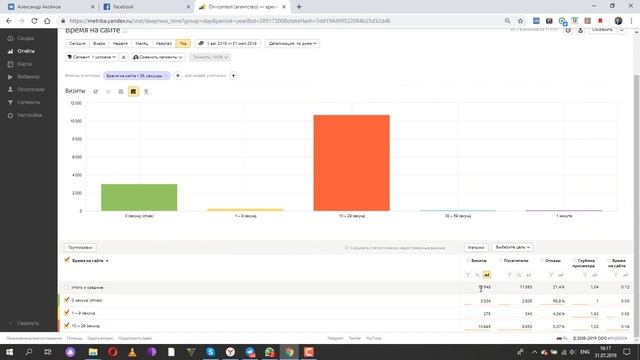Click the browser address bar
Viewport: 640px width, 360px height.
pyautogui.click(x=282, y=21)
